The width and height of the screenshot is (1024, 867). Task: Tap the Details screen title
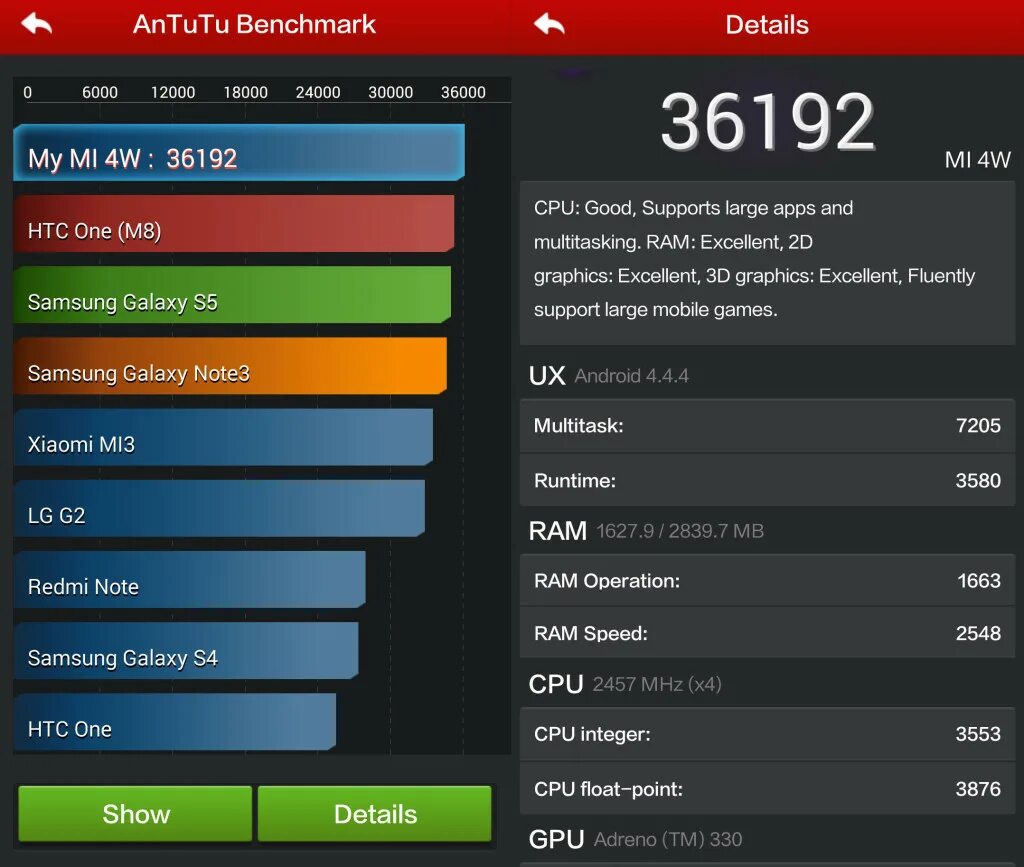[767, 25]
